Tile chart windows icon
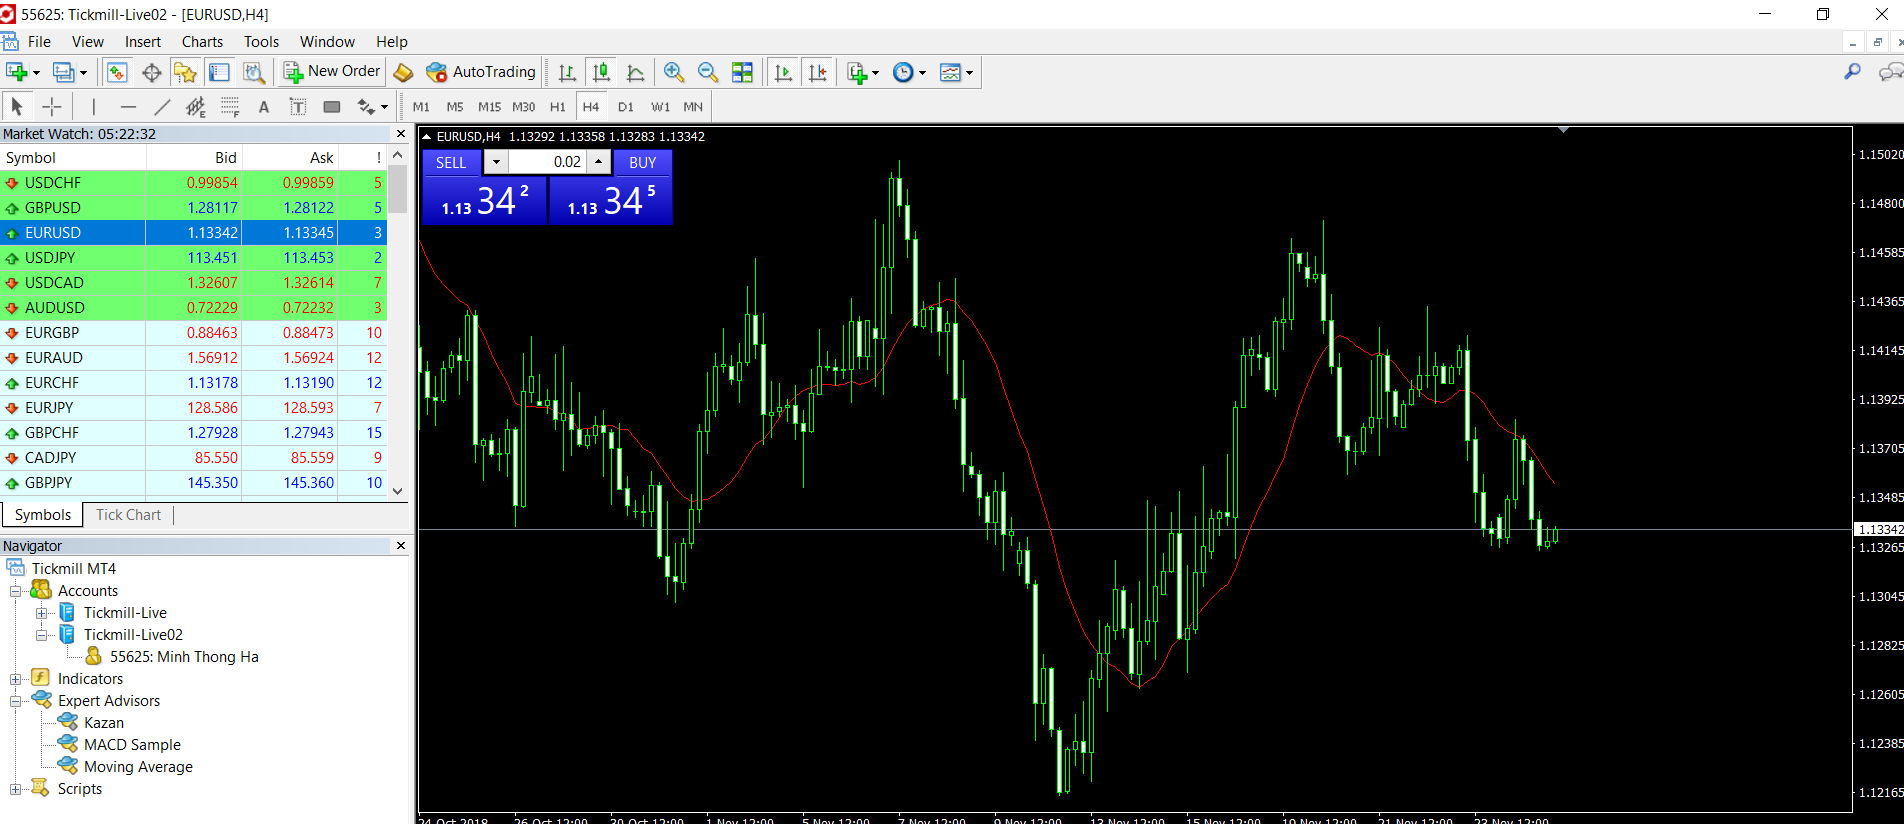 [x=742, y=72]
